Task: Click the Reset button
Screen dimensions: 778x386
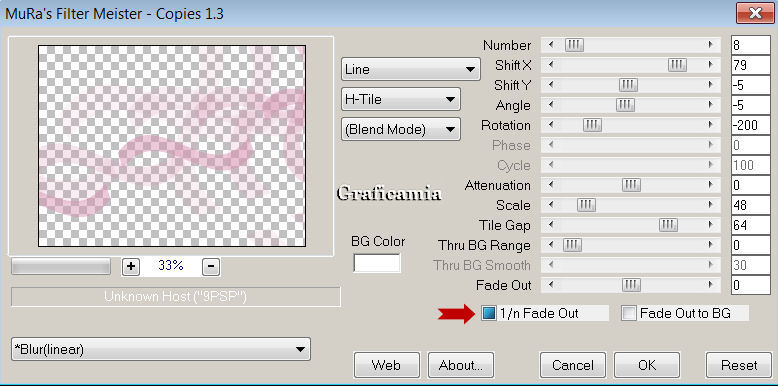Action: [x=739, y=365]
